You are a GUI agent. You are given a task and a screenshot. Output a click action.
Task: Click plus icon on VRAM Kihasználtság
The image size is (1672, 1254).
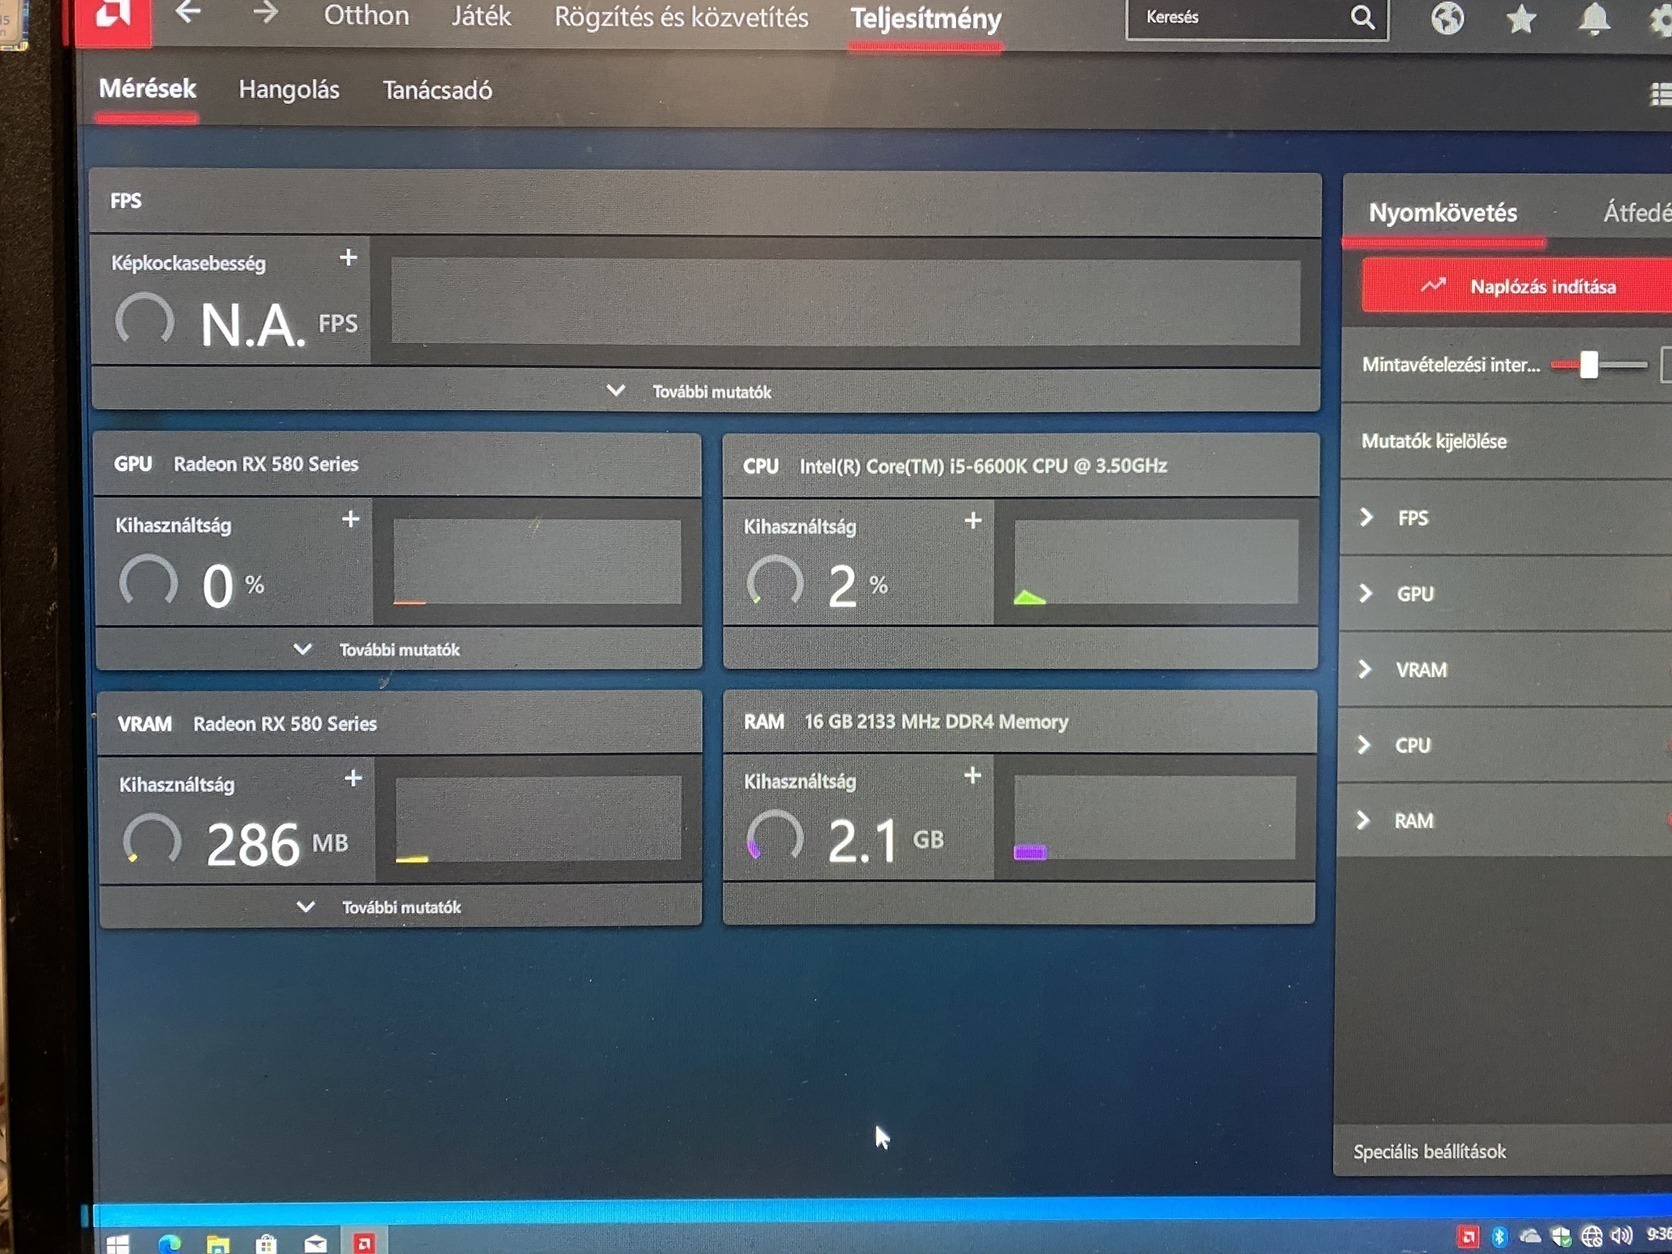pos(353,778)
